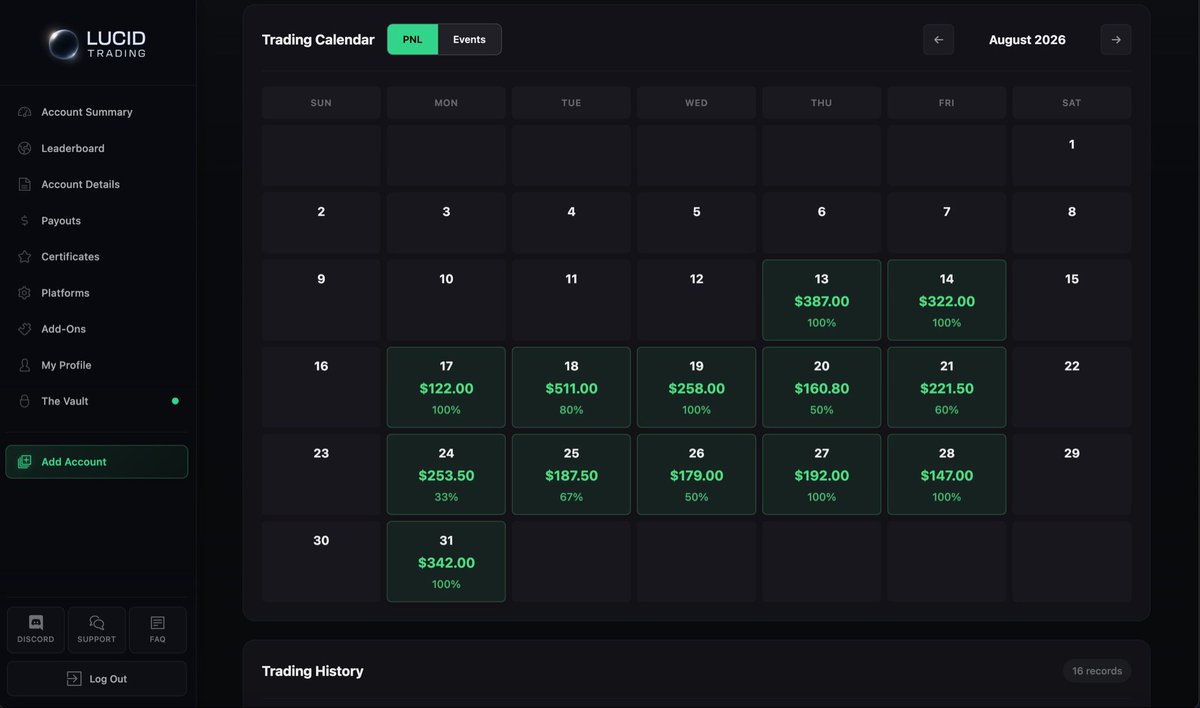
Task: Open the Support chat button
Action: coord(97,630)
